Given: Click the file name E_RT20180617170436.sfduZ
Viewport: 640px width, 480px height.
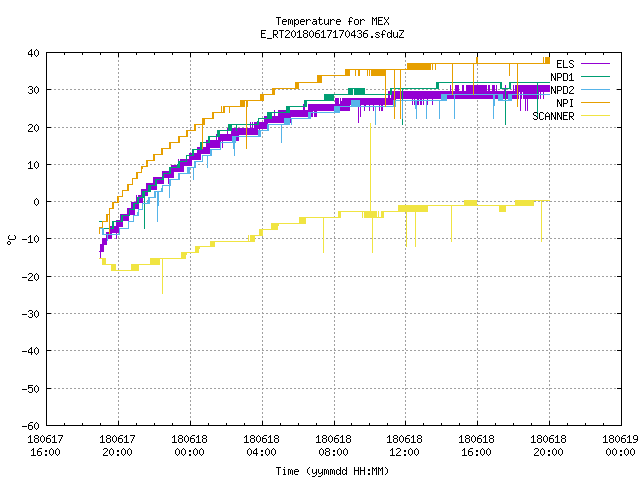Looking at the screenshot, I should pos(332,34).
